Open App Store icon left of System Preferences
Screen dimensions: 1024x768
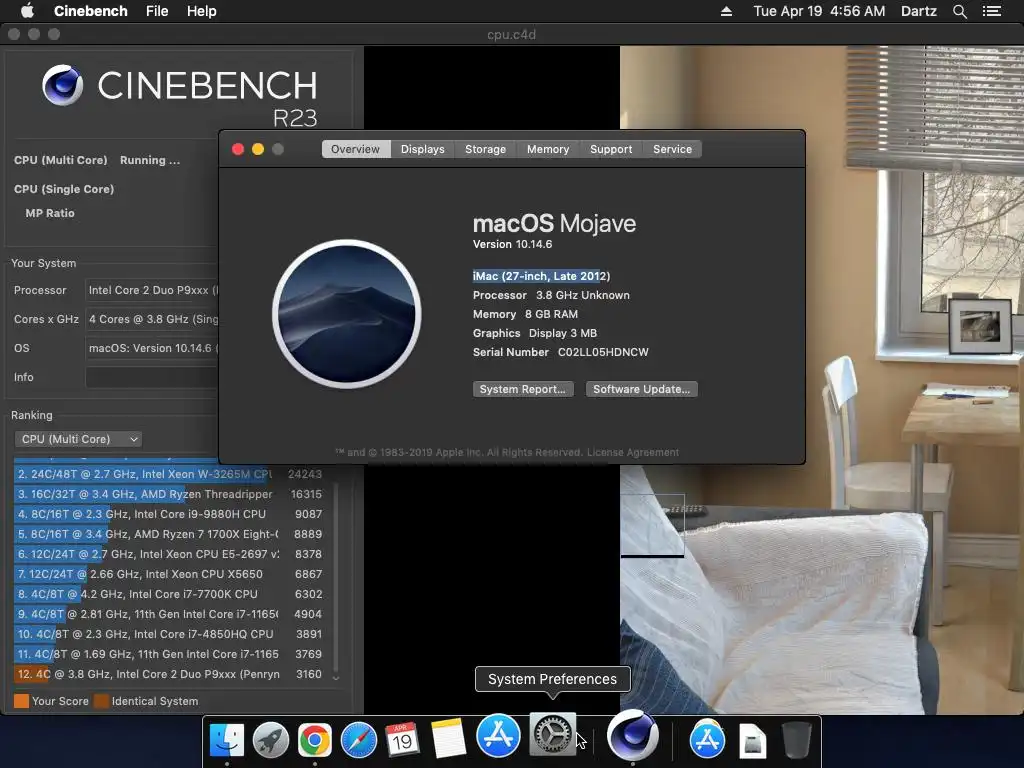tap(498, 736)
